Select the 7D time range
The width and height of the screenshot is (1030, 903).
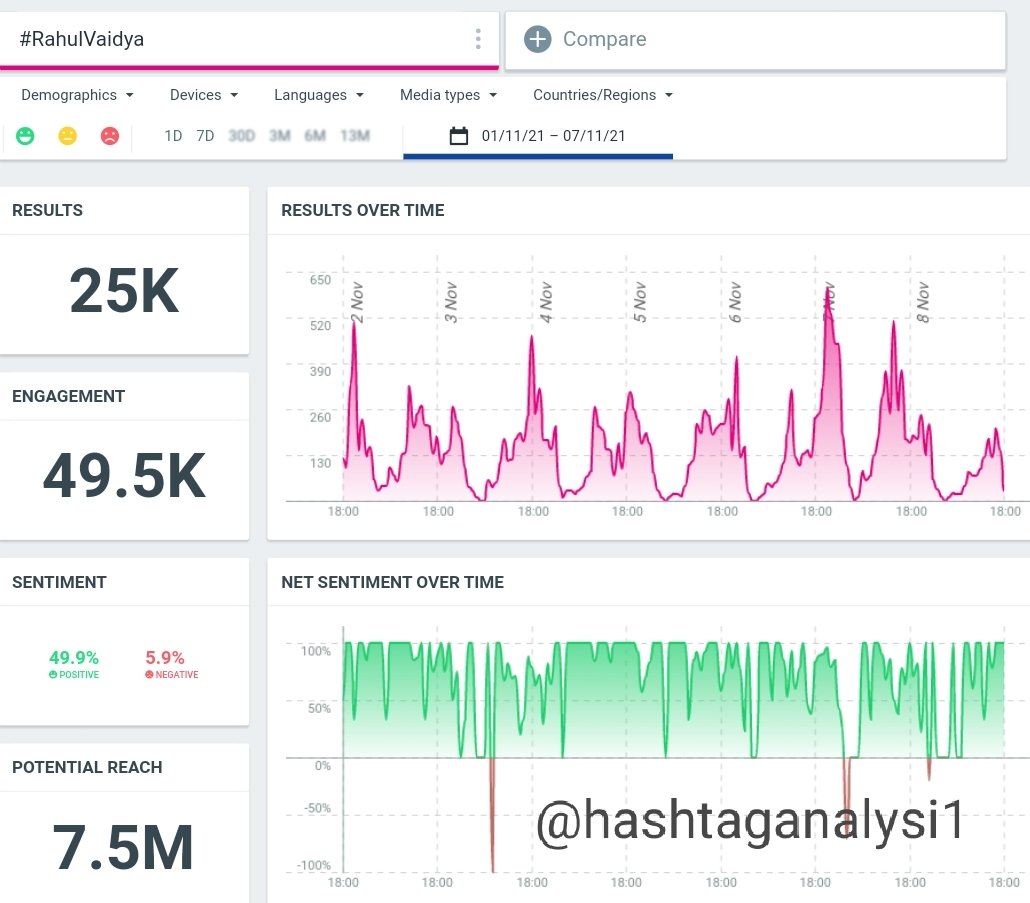[x=205, y=136]
